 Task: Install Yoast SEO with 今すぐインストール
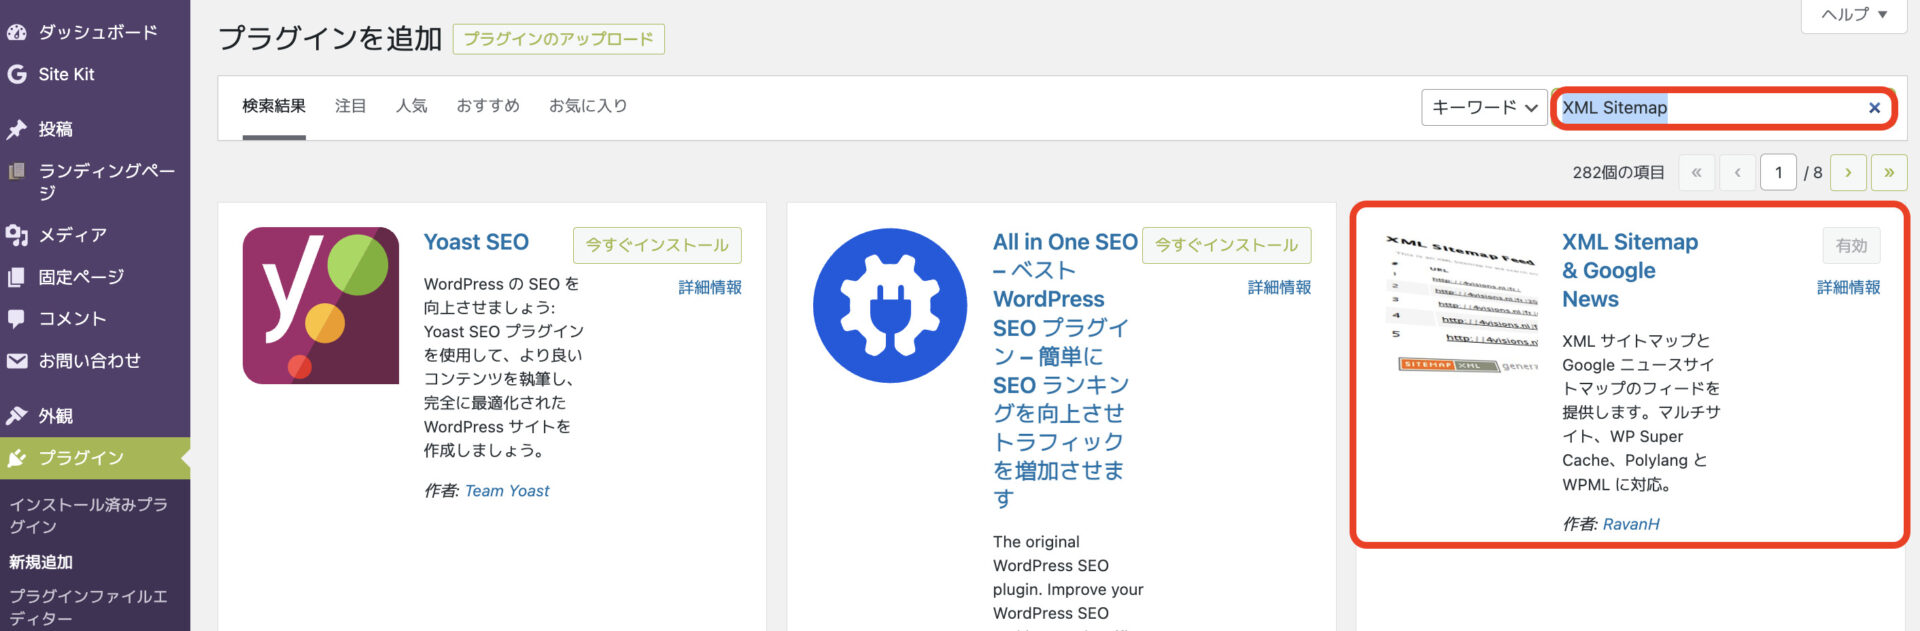(657, 245)
